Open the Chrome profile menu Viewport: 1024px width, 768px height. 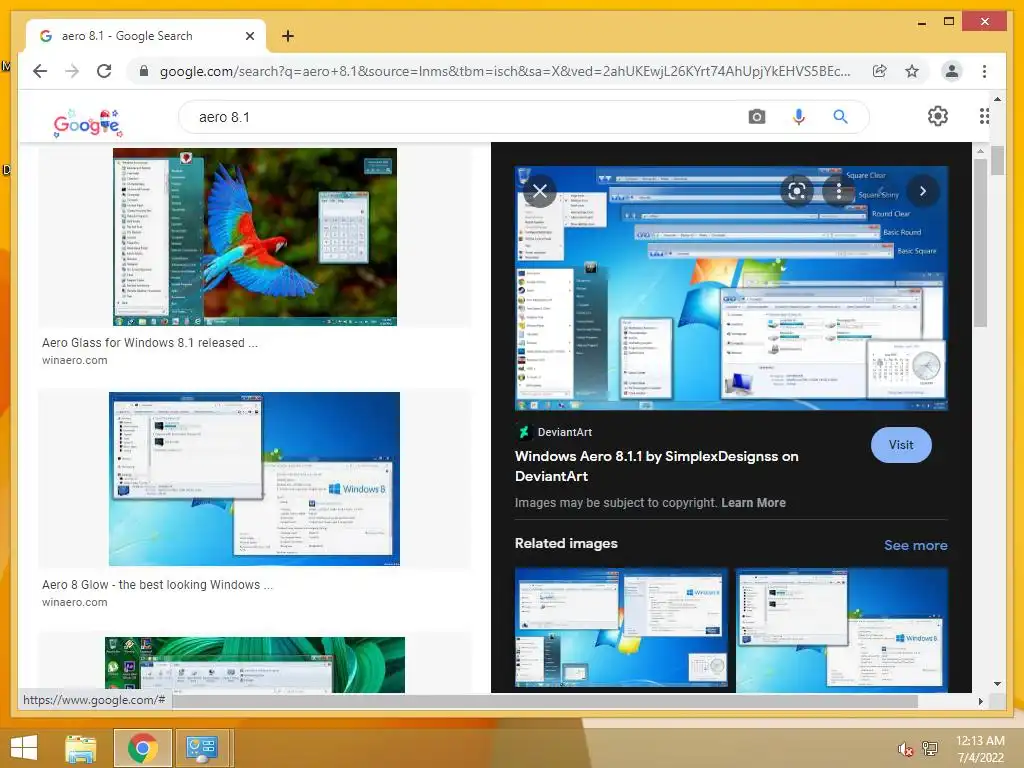click(952, 71)
